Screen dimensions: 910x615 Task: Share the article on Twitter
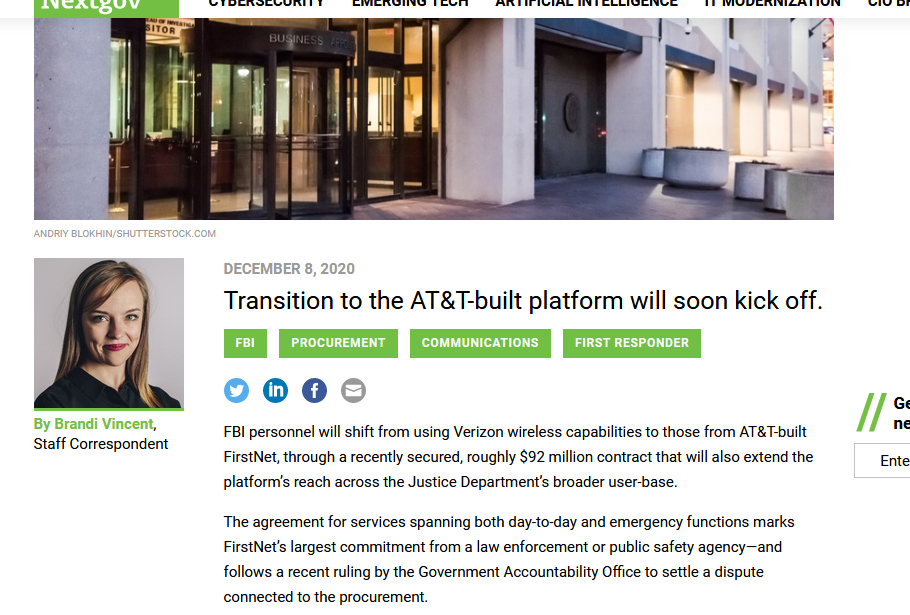(x=236, y=390)
